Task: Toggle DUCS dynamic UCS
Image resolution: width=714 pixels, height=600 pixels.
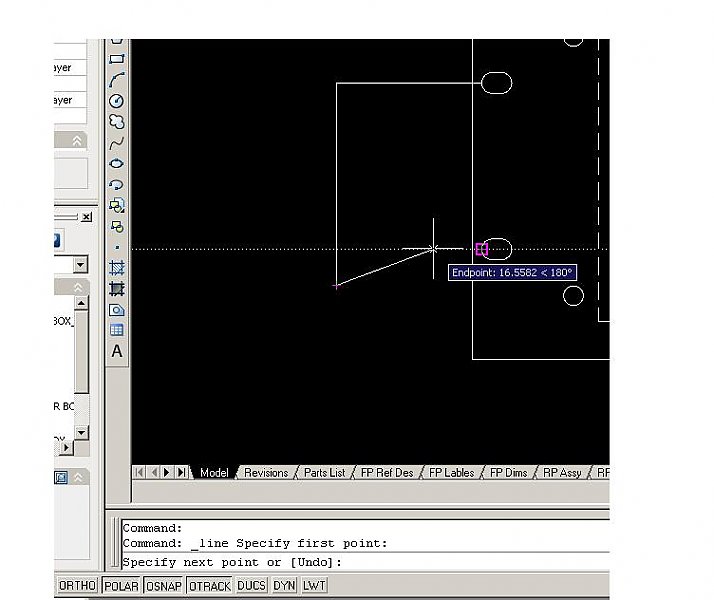Action: pyautogui.click(x=251, y=585)
